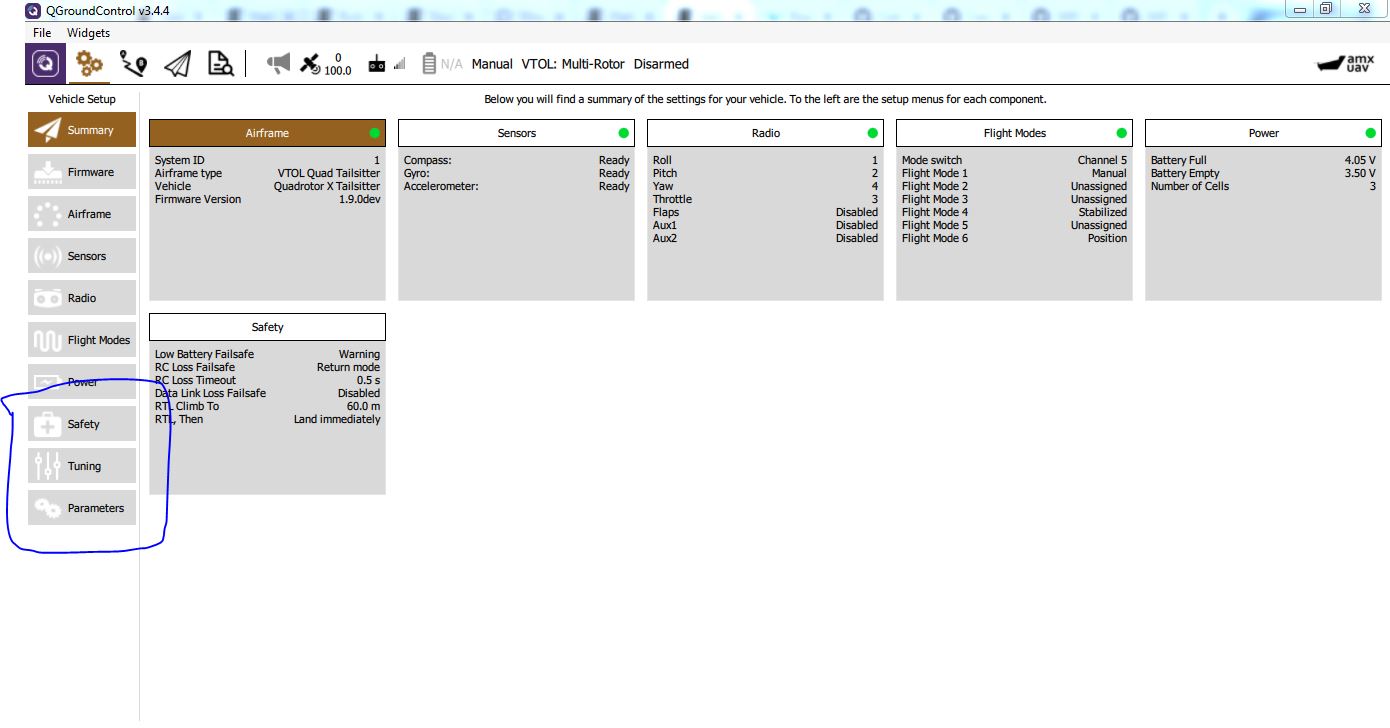The width and height of the screenshot is (1390, 728).
Task: Click the Airframe summary card header
Action: 267,133
